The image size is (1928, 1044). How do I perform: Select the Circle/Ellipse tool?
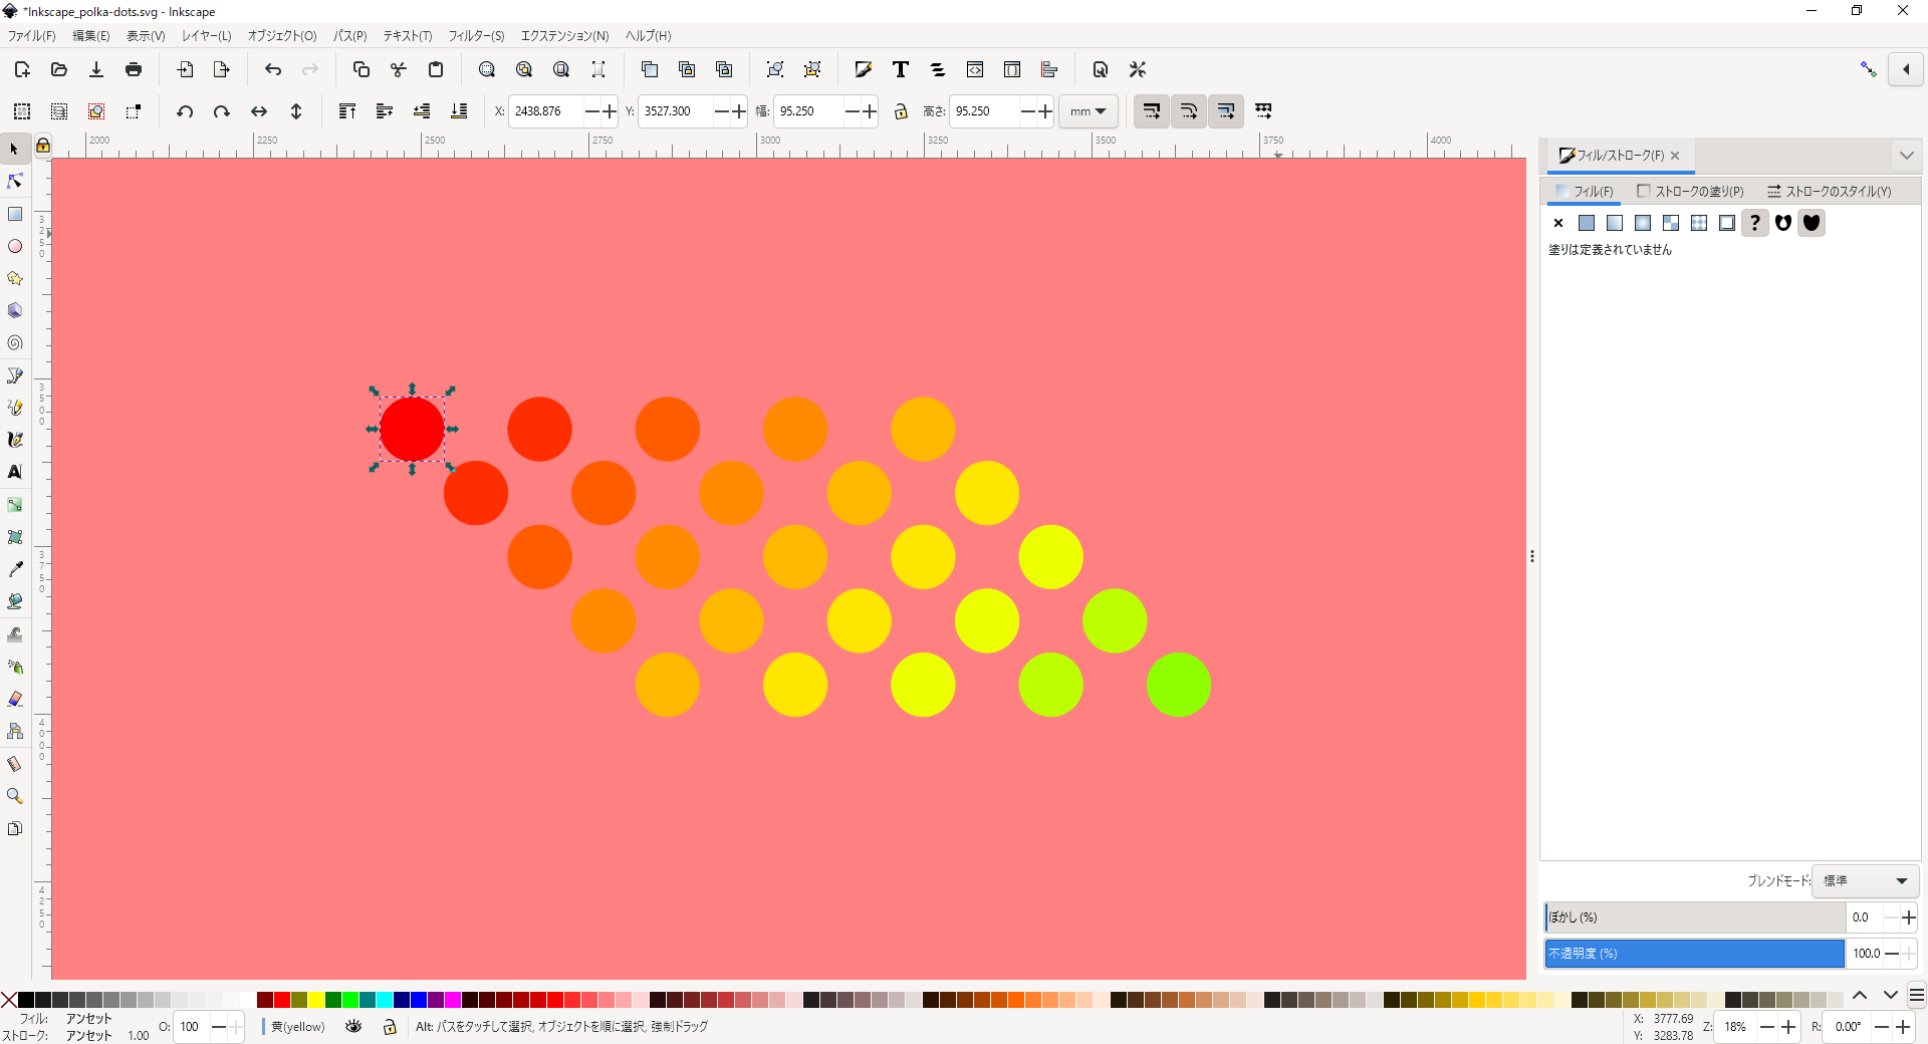15,246
